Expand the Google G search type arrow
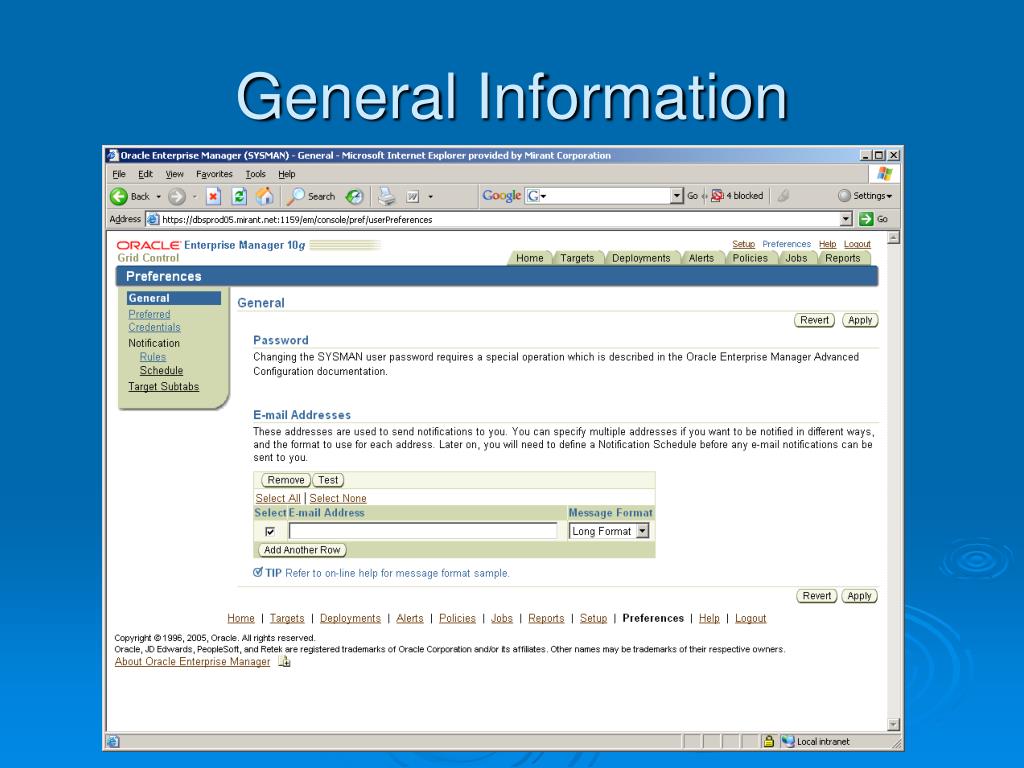 pos(543,196)
